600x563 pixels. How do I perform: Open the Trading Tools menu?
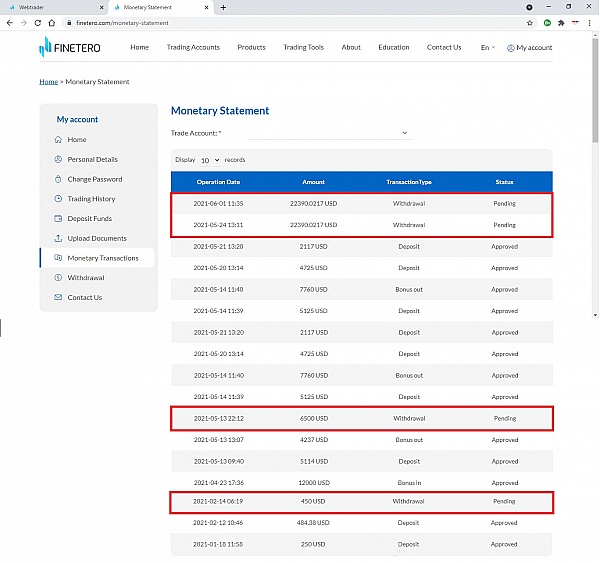(x=303, y=47)
